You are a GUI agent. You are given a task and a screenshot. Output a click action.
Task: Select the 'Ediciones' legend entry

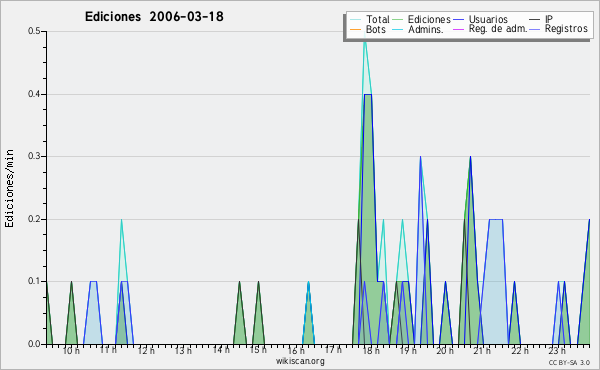tap(422, 19)
